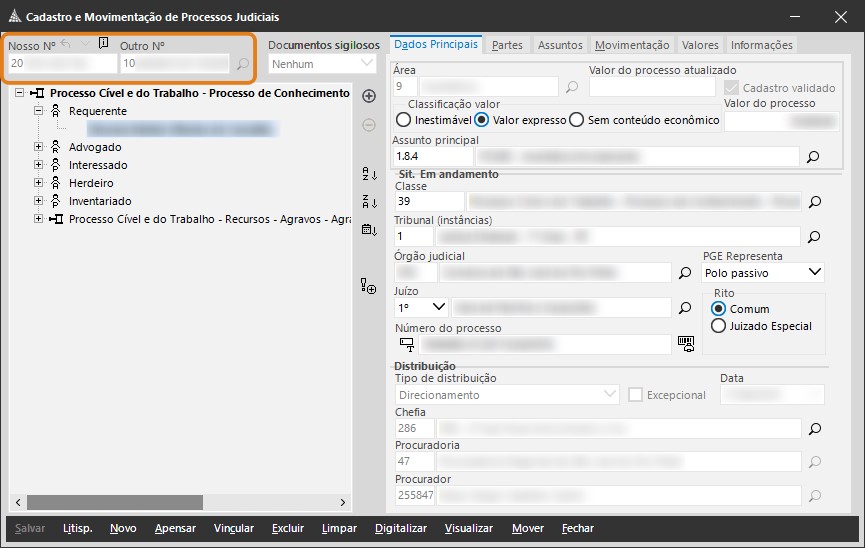Click the sort by date calendar icon
The image size is (865, 548).
(x=368, y=230)
